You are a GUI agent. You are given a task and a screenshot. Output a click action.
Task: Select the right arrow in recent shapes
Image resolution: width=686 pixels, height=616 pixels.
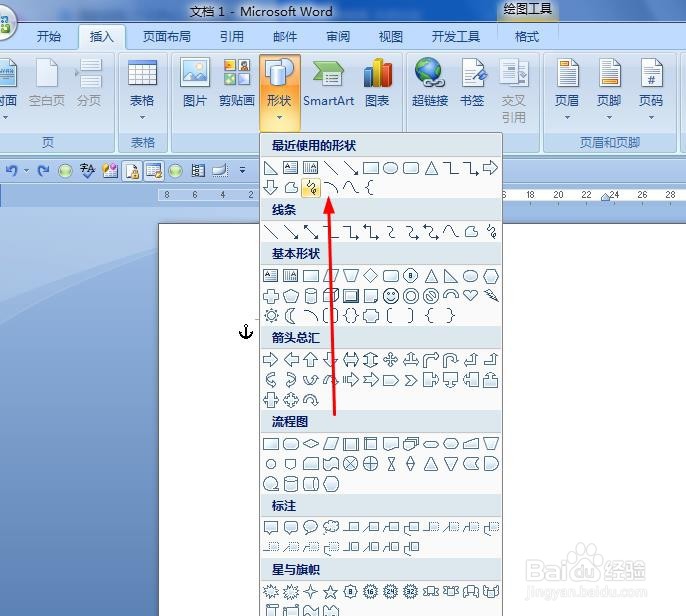[x=490, y=168]
